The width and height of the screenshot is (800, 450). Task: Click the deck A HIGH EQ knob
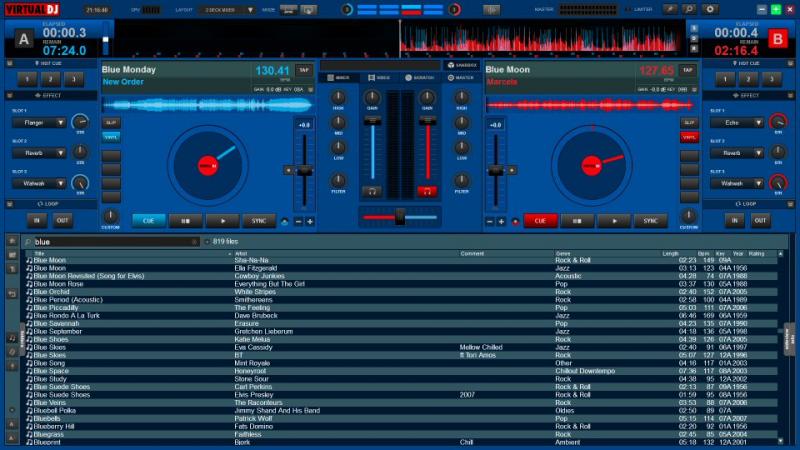338,97
